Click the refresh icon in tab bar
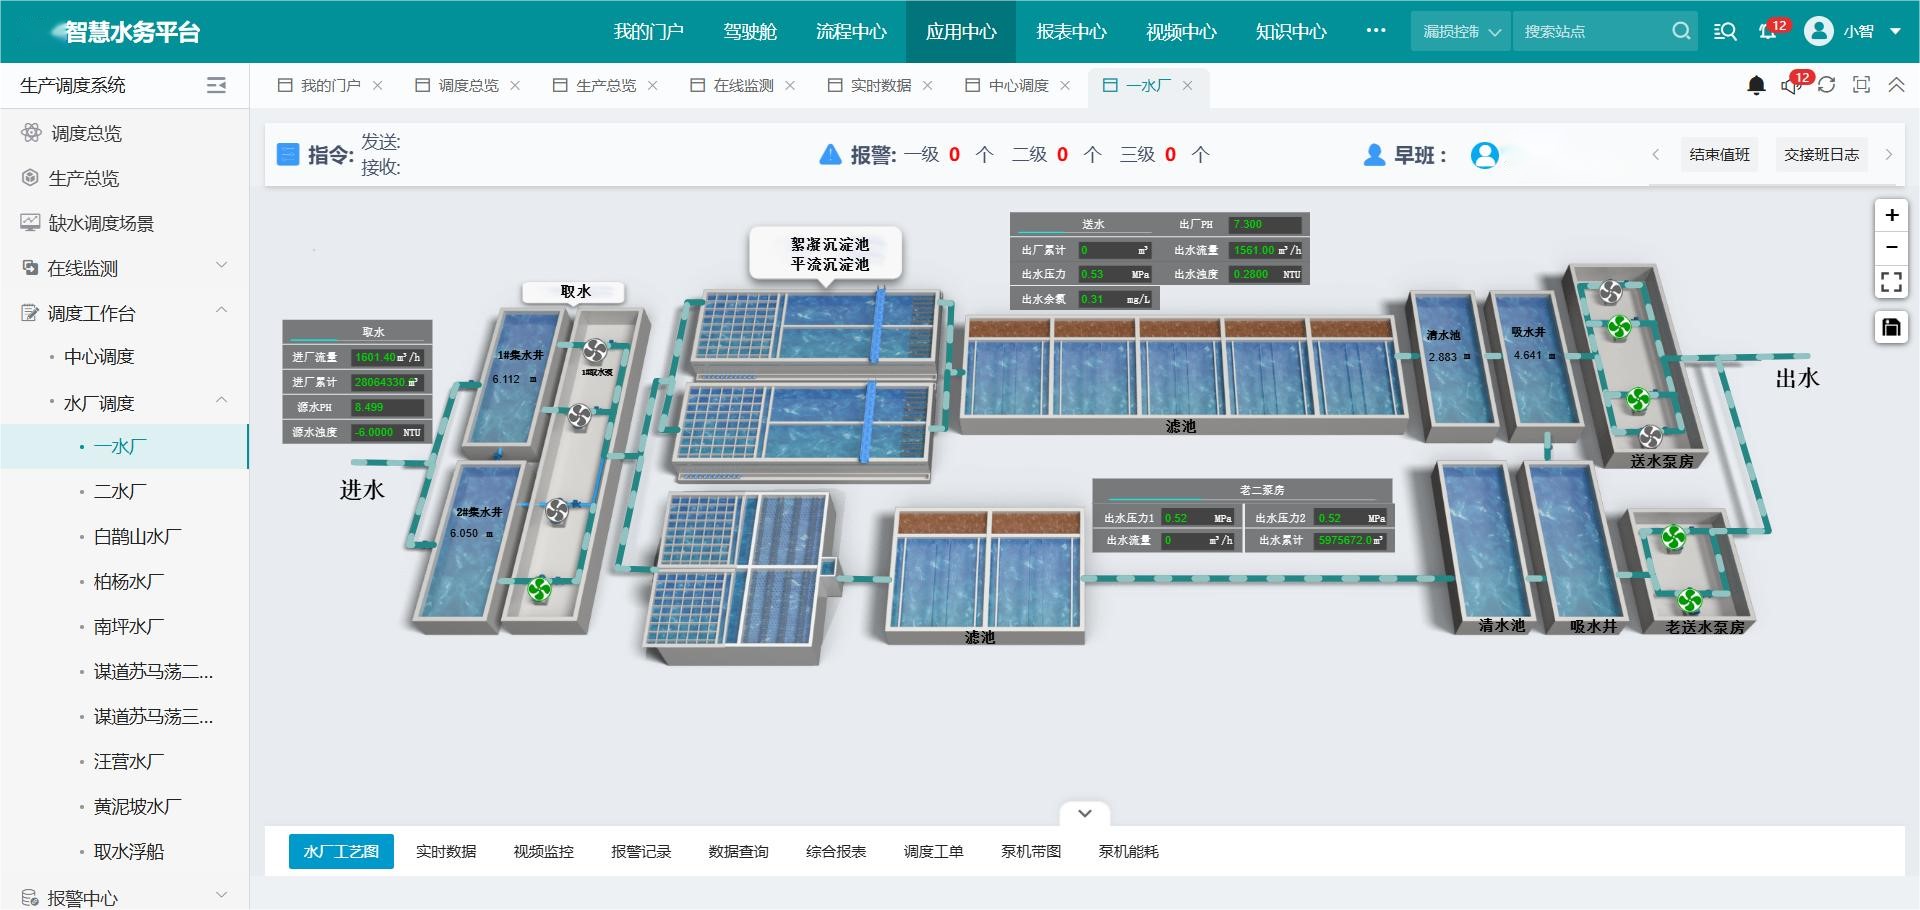Viewport: 1920px width, 910px height. 1826,86
